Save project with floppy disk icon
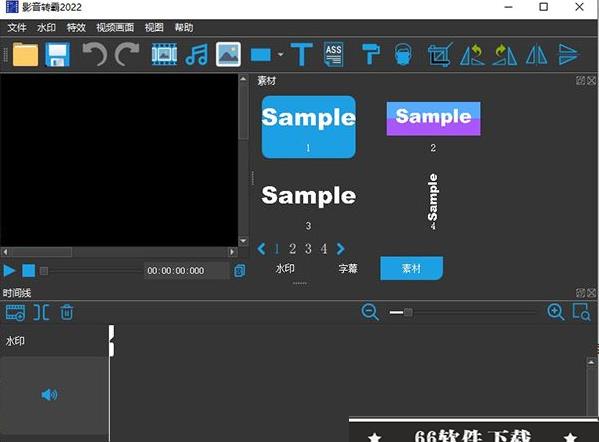Image resolution: width=599 pixels, height=442 pixels. (x=58, y=55)
